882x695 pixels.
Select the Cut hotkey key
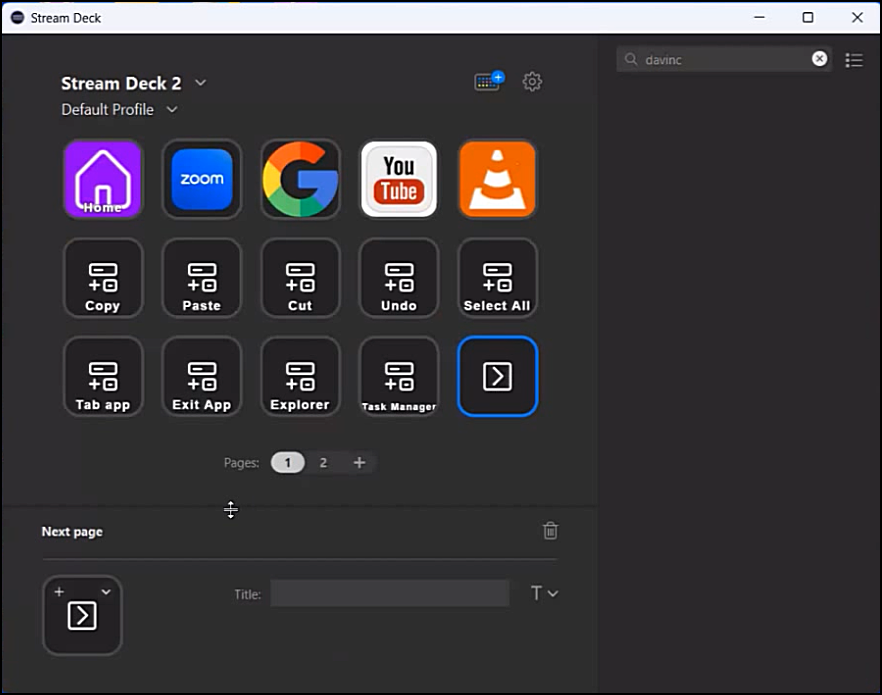pos(300,278)
